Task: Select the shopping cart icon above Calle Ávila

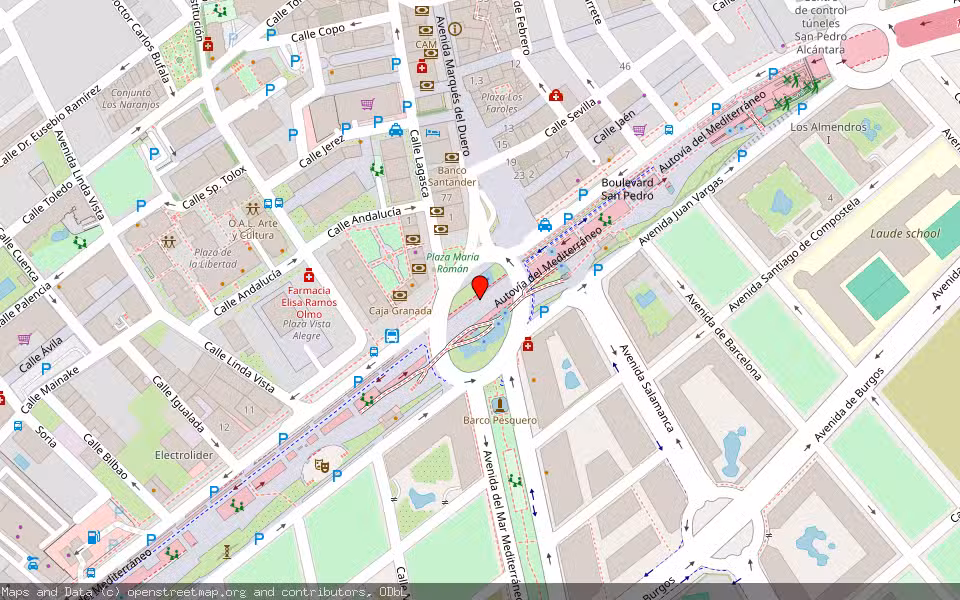Action: coord(24,339)
